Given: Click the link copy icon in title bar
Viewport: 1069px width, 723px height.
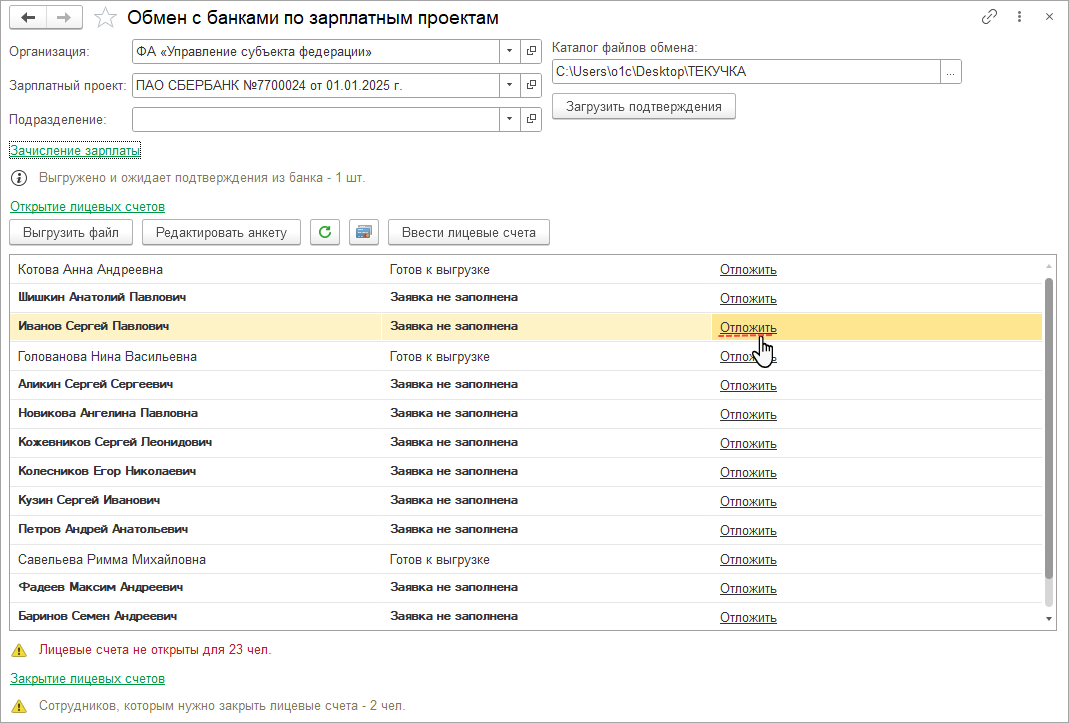Looking at the screenshot, I should point(989,18).
